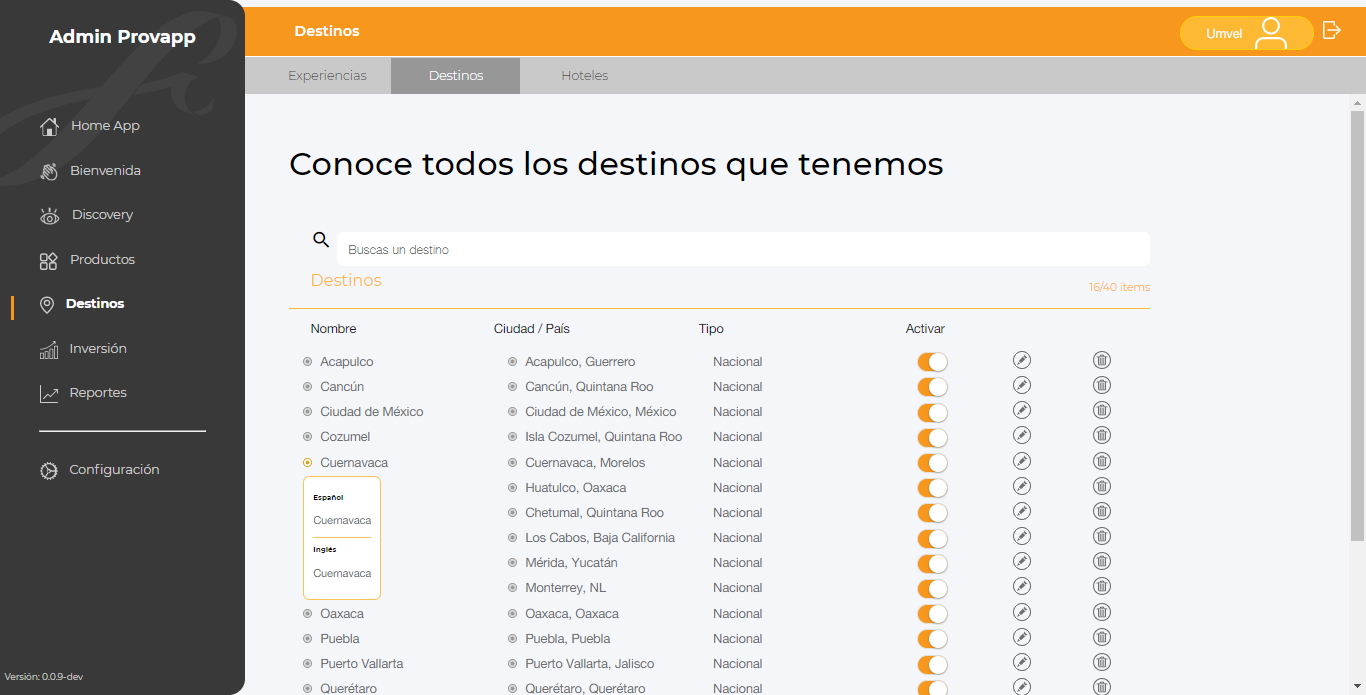Edit the Acapulco destination with pencil icon
The width and height of the screenshot is (1366, 695).
coord(1021,360)
